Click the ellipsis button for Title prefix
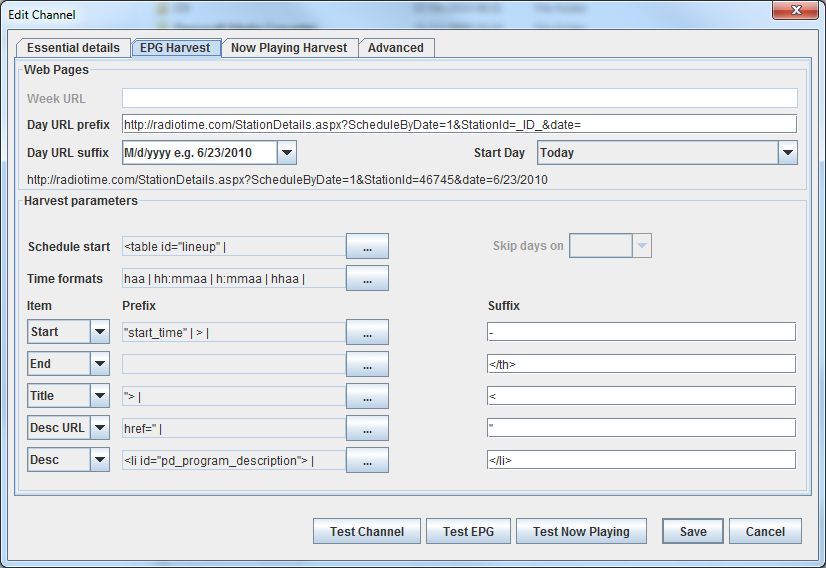The height and width of the screenshot is (568, 826). [x=367, y=396]
